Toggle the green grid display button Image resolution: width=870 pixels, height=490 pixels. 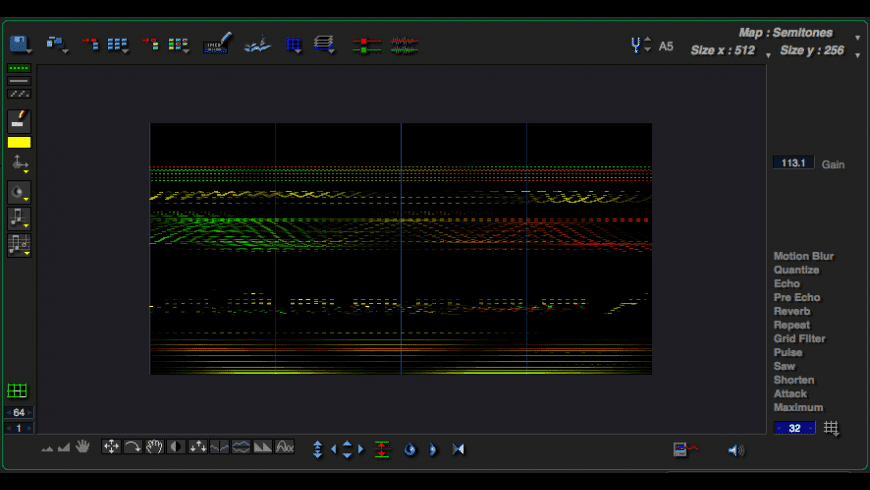(x=17, y=391)
